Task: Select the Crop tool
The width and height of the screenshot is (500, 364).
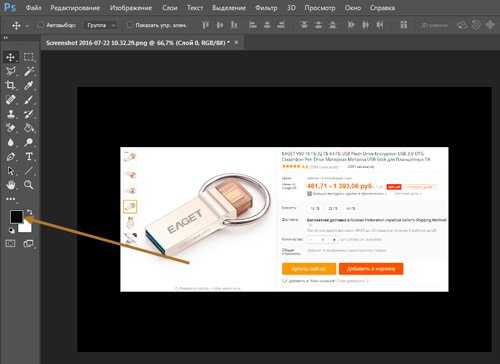Action: [x=11, y=85]
